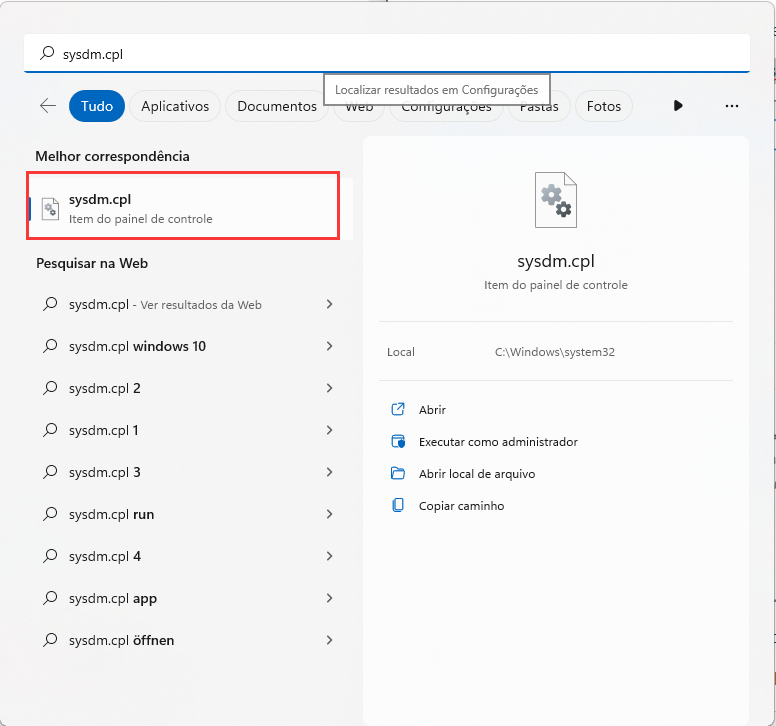Click the C:\Windows\system32 location path
This screenshot has height=726, width=776.
coord(555,352)
